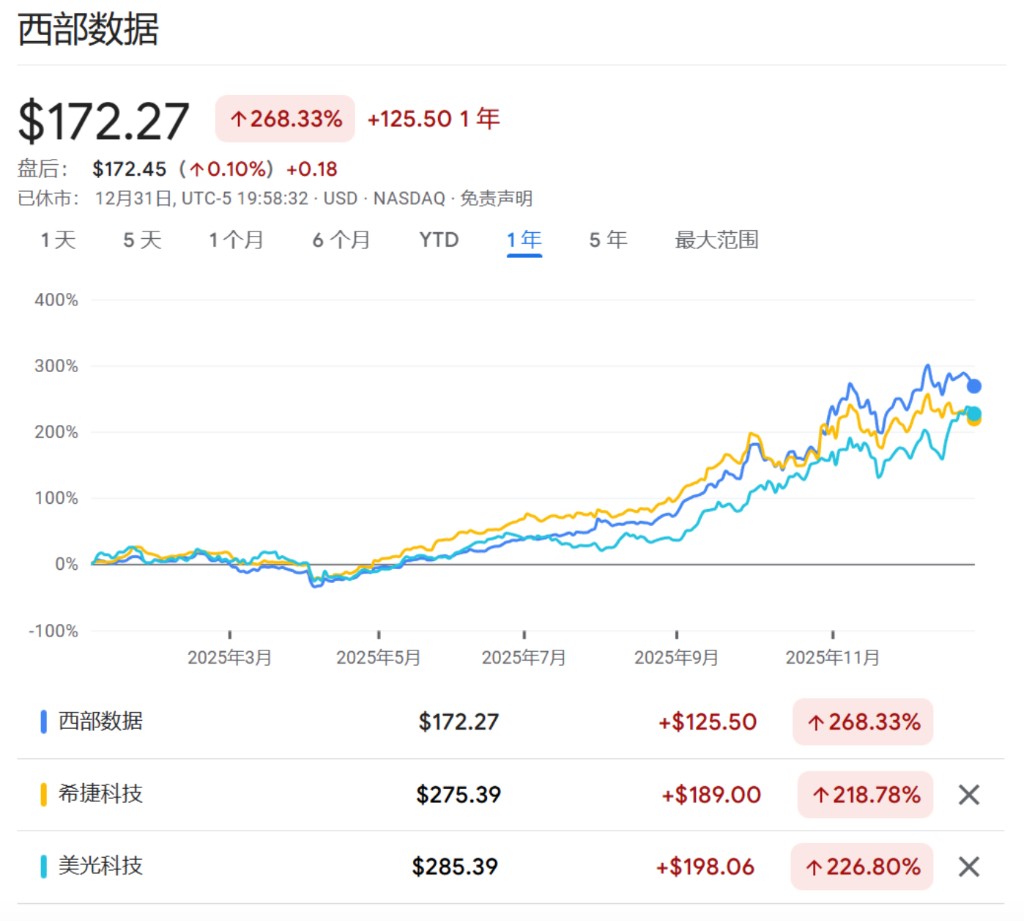
Task: Click the blue color marker beside 西部数据
Action: click(44, 722)
